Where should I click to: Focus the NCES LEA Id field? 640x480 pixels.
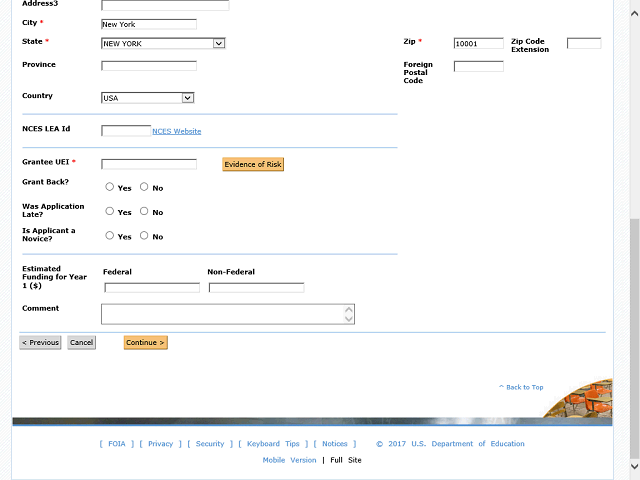[x=126, y=131]
